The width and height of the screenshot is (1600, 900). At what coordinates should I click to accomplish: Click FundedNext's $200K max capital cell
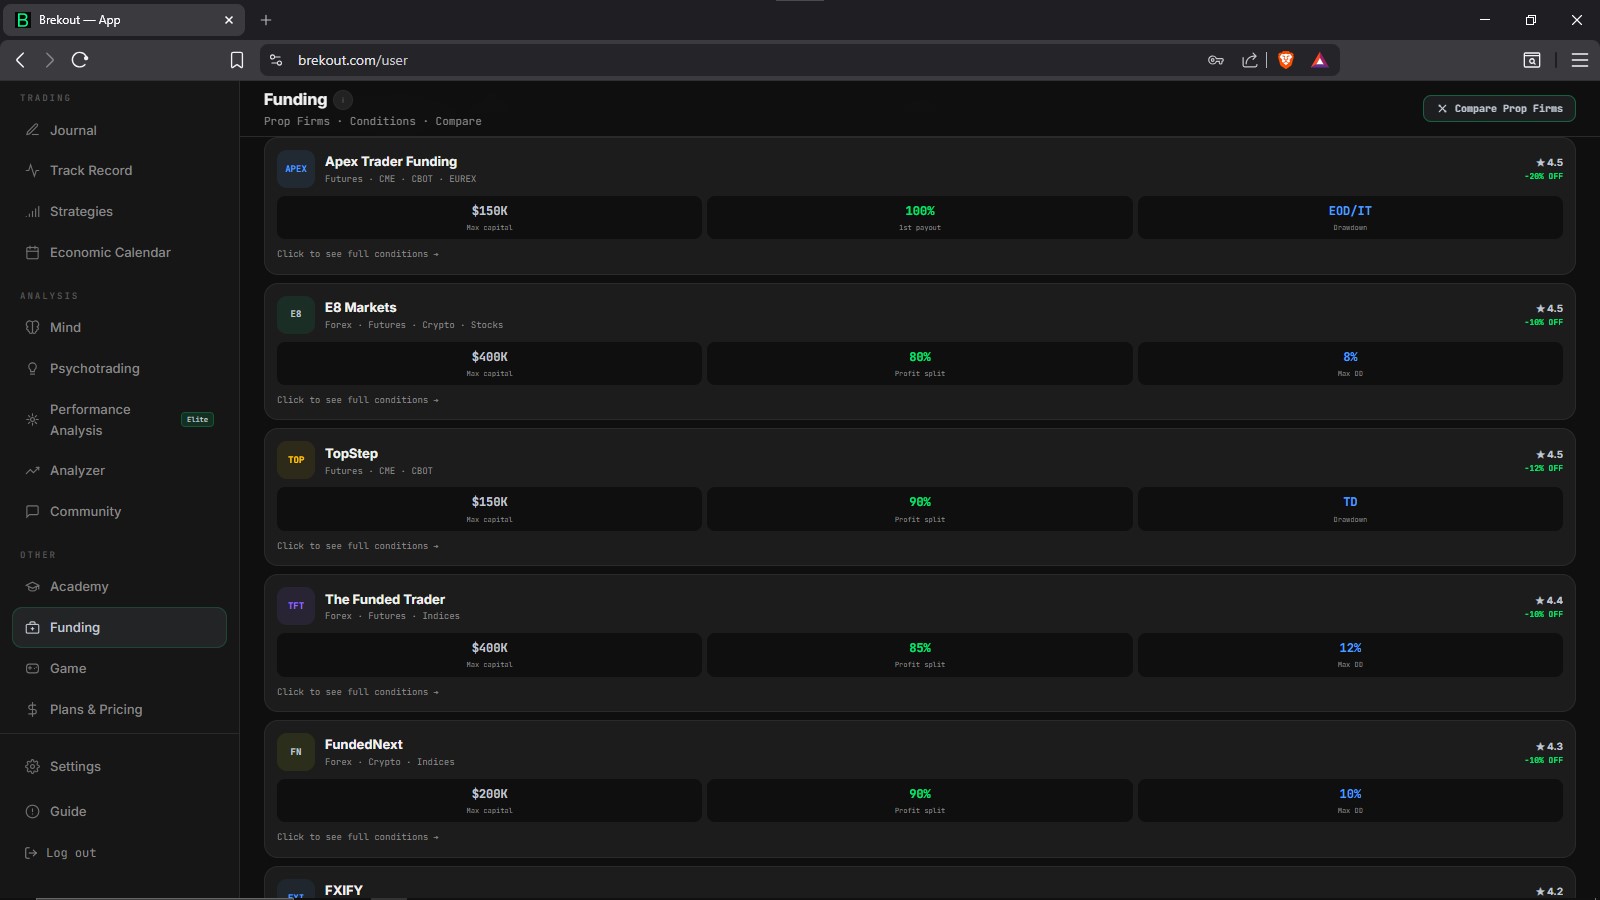click(x=489, y=800)
